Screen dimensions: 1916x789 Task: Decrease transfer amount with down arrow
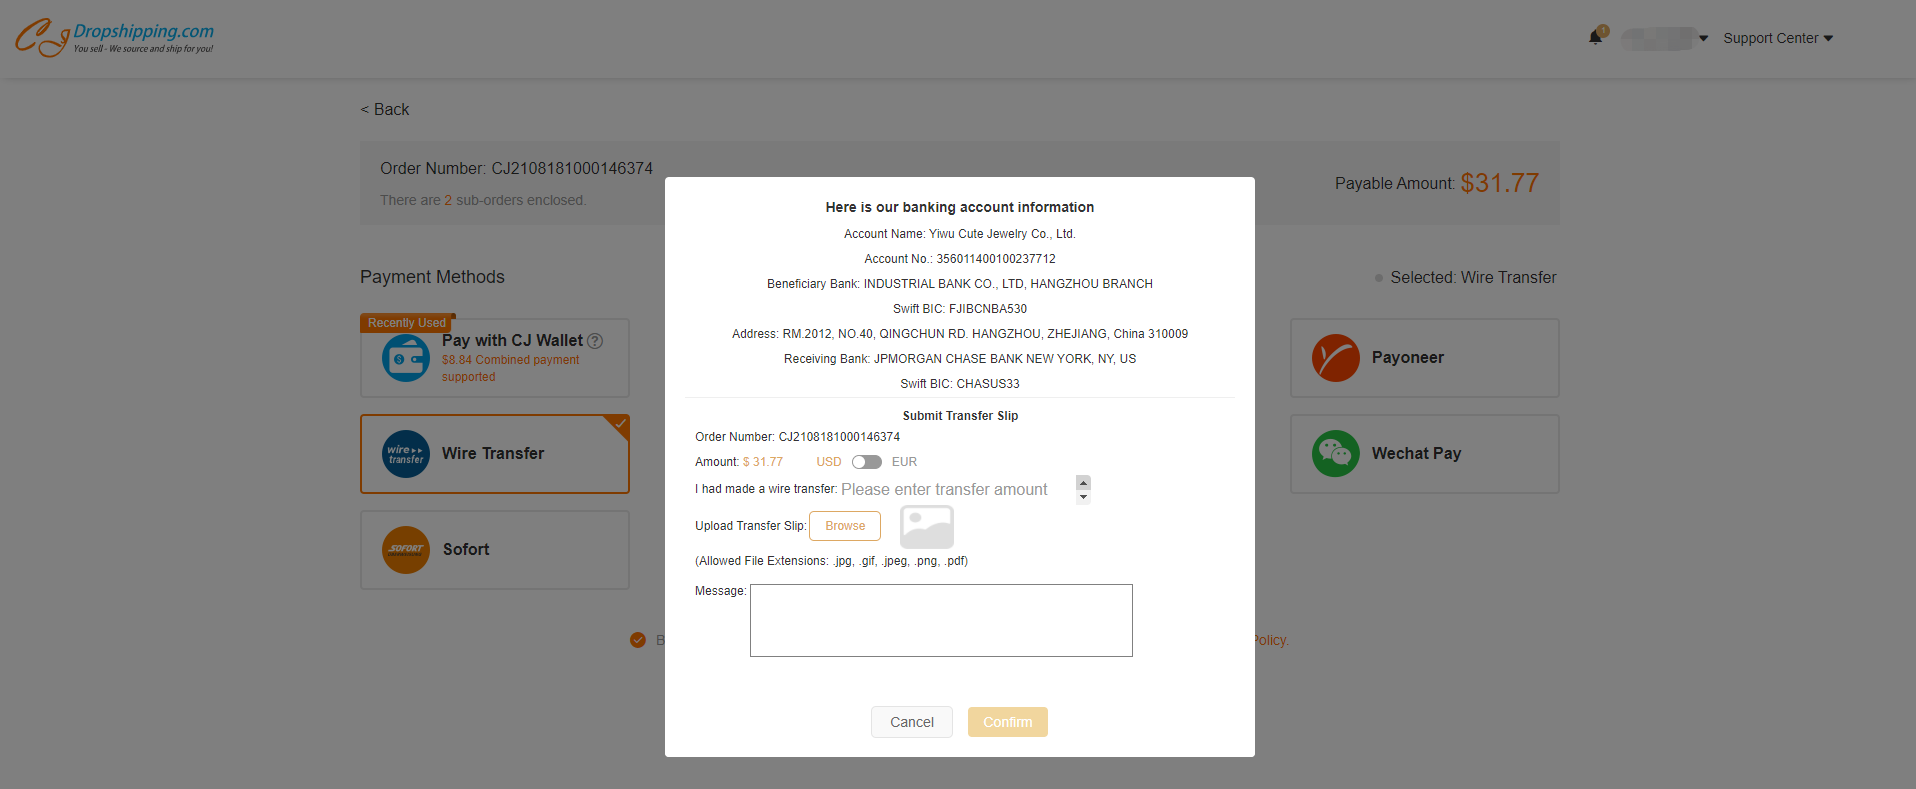pos(1083,497)
